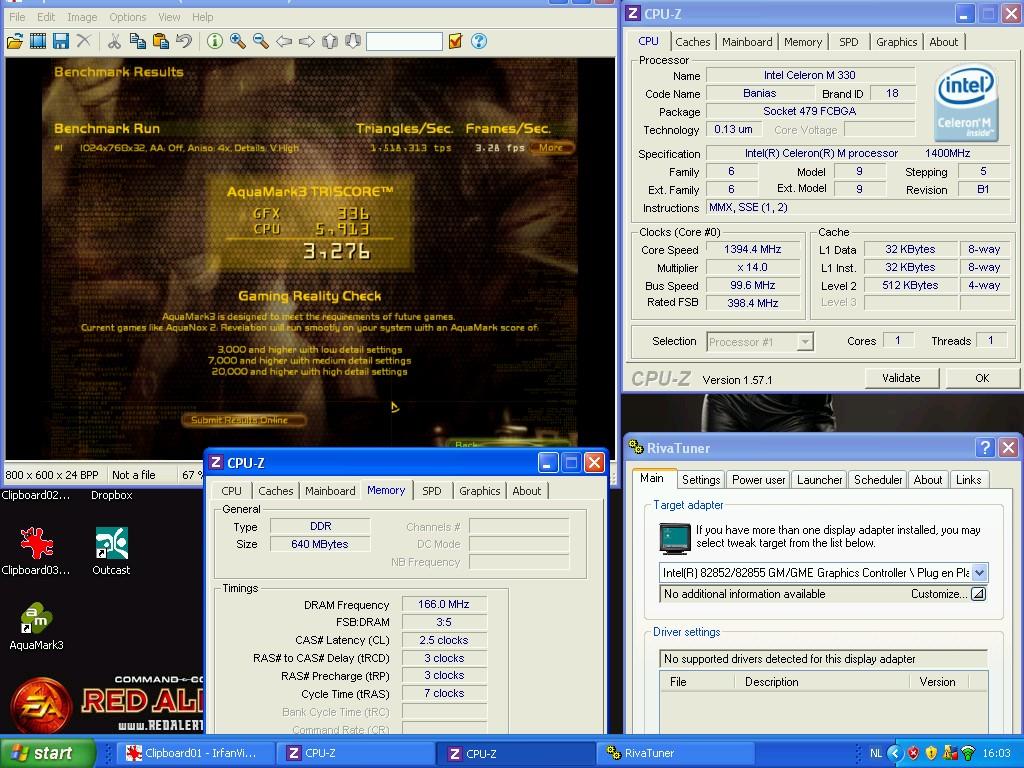Viewport: 1024px width, 768px height.
Task: Click the OK button in CPU-Z
Action: coord(982,378)
